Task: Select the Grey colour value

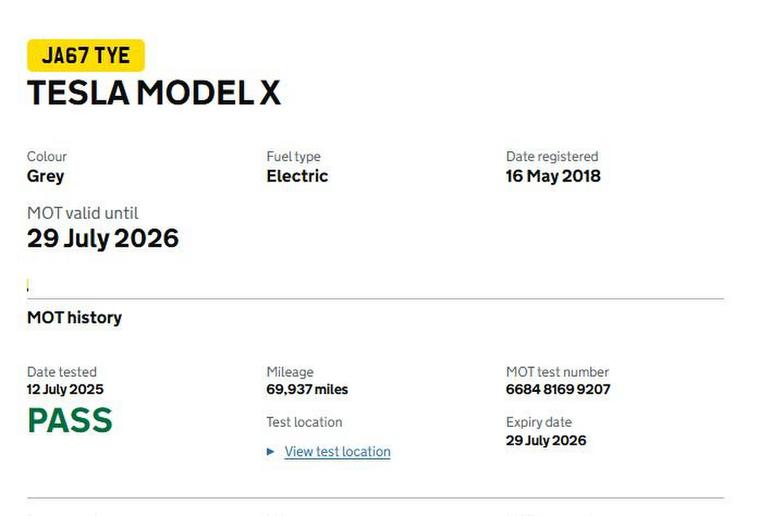Action: pos(45,176)
